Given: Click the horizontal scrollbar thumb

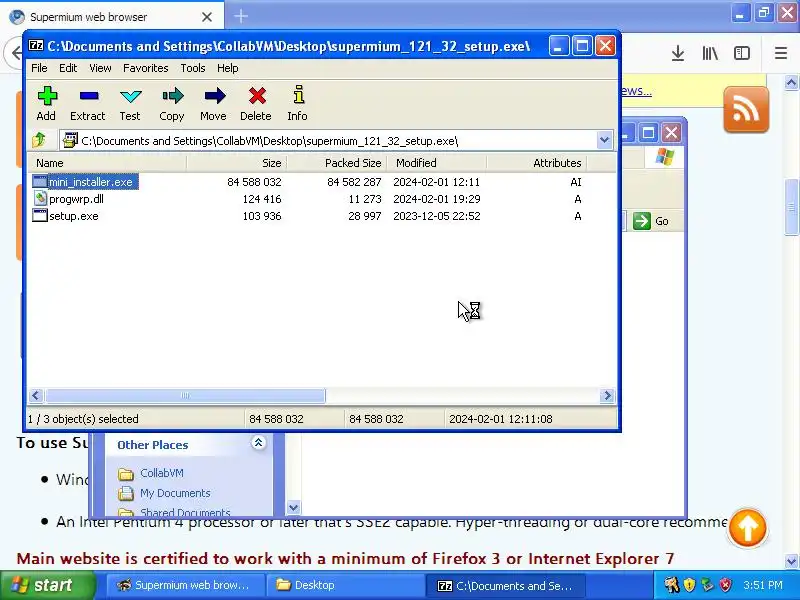Looking at the screenshot, I should tap(185, 395).
